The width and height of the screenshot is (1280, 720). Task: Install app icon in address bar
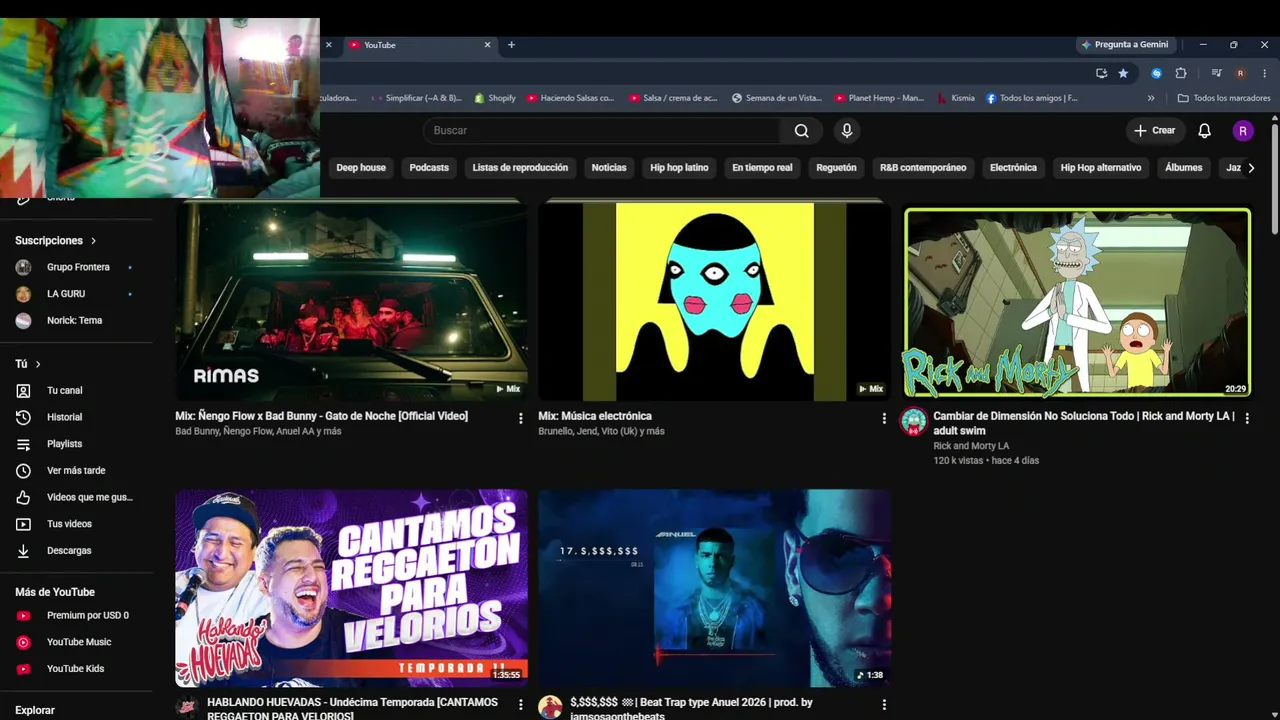point(1101,73)
